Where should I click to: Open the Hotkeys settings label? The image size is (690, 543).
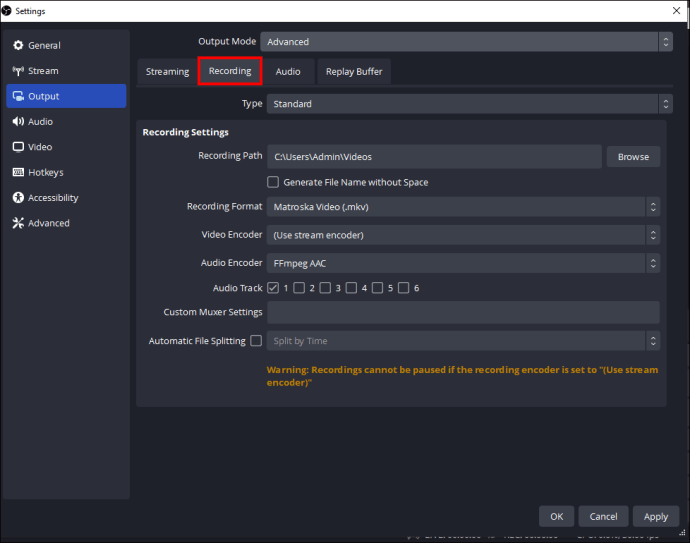pos(46,172)
